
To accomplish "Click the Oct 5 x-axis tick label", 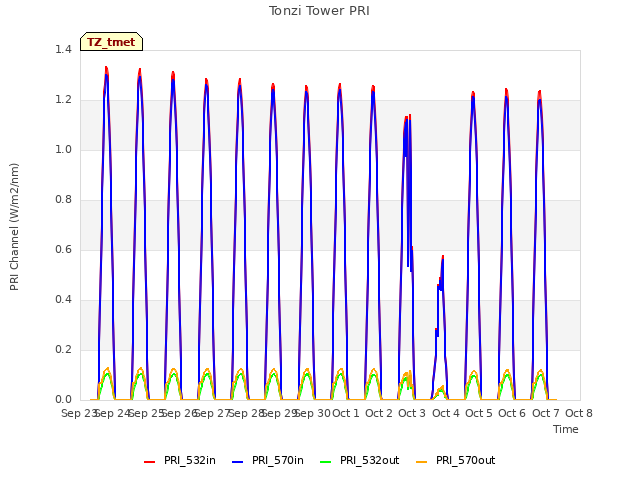I will click(479, 413).
